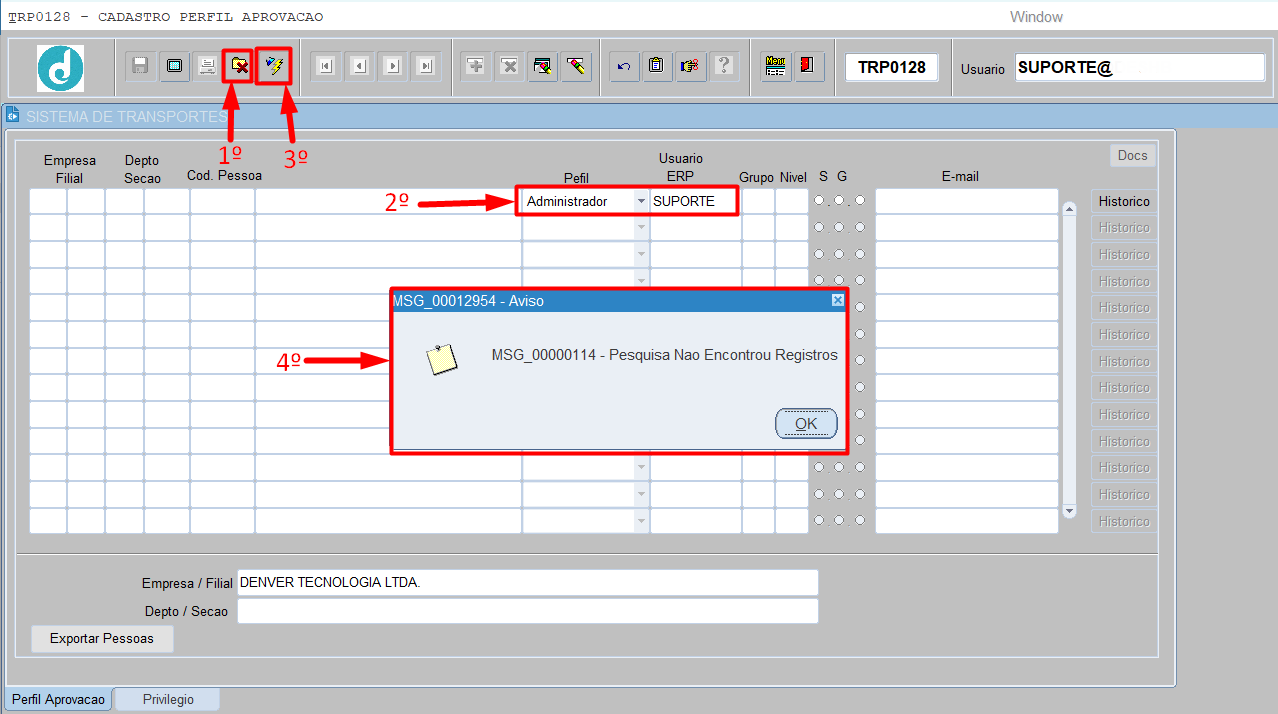
Task: Switch to the Privilegio tab
Action: pos(168,699)
